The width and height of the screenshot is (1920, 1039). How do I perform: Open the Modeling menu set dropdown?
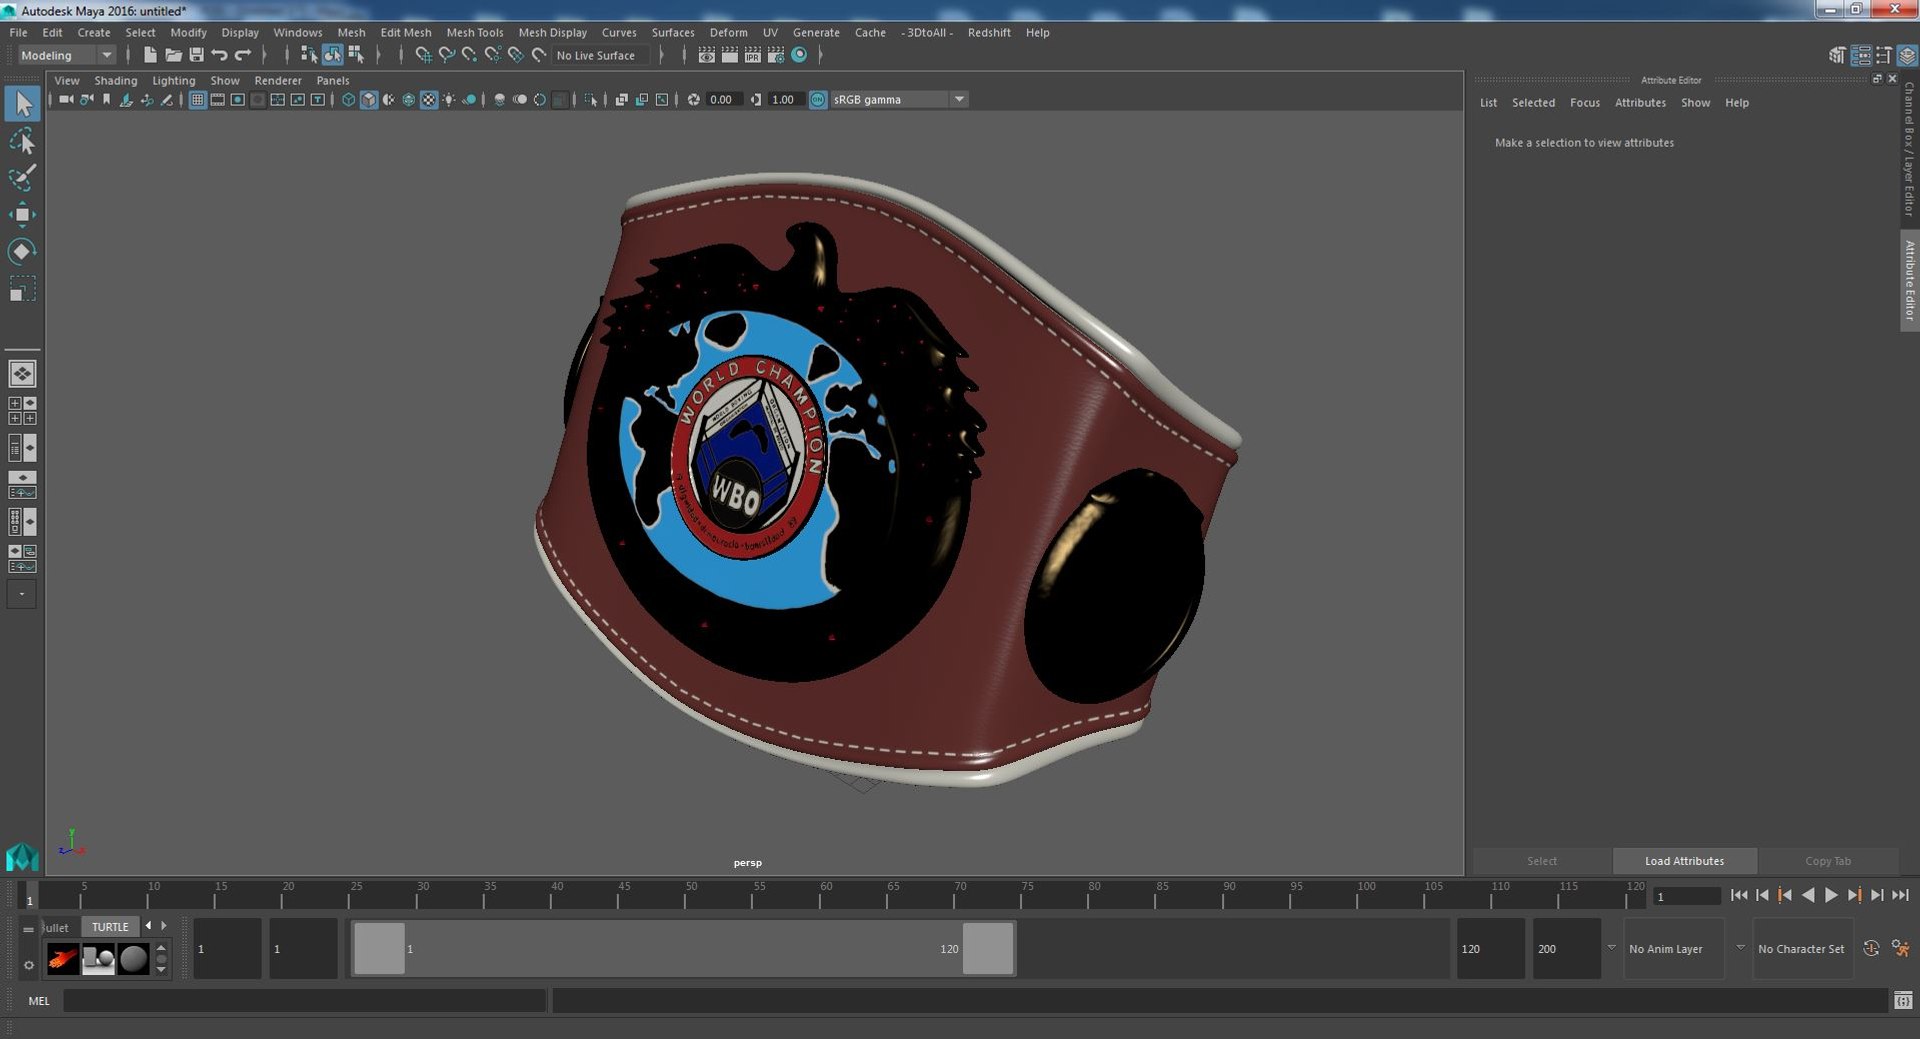66,55
